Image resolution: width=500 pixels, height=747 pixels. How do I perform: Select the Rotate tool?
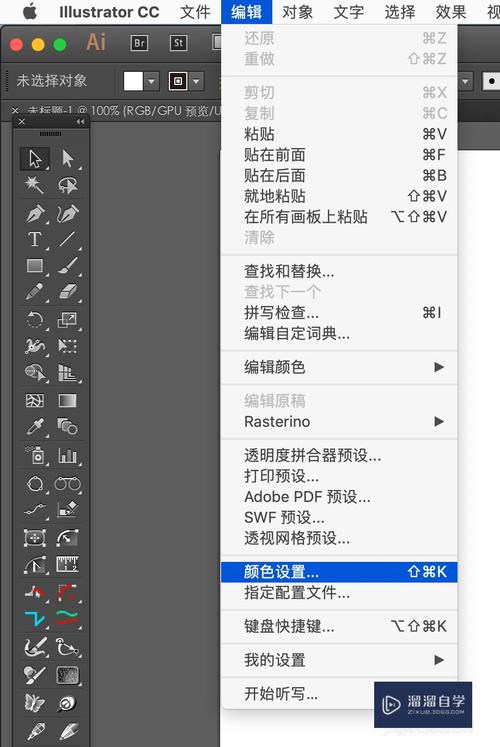coord(35,320)
